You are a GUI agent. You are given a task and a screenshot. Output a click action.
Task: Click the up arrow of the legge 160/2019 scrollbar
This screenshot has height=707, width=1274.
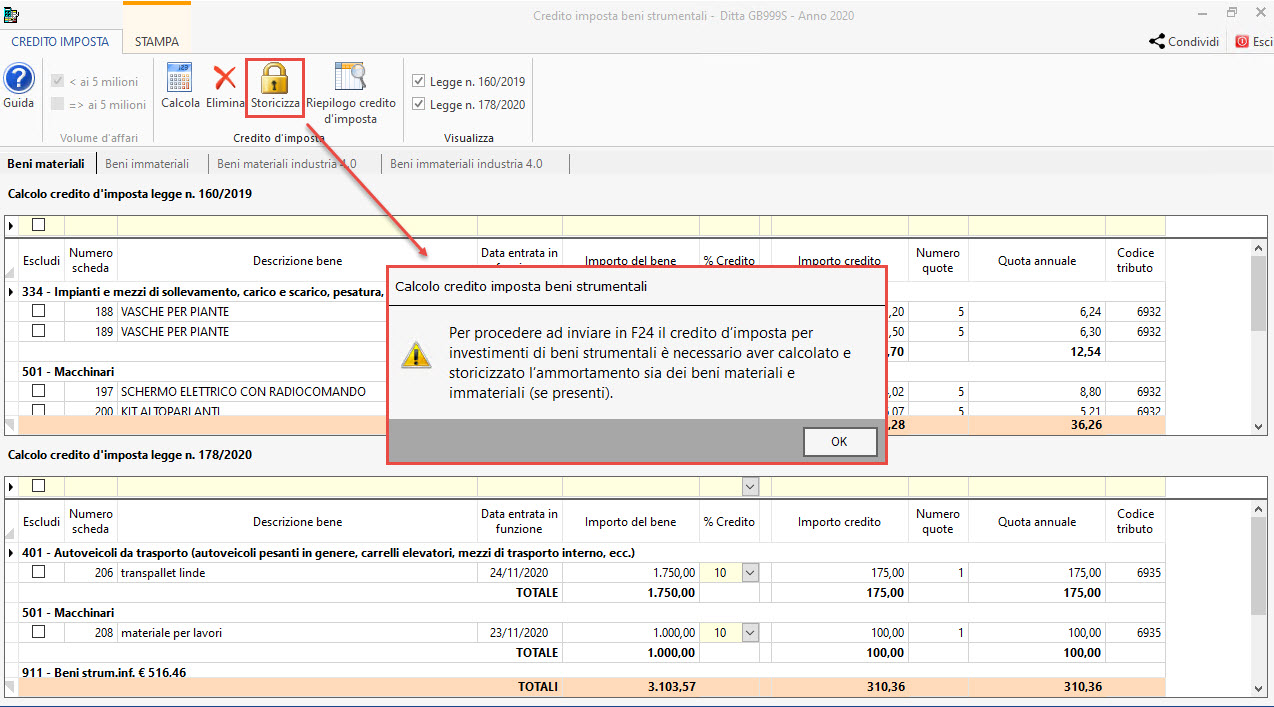[1259, 247]
